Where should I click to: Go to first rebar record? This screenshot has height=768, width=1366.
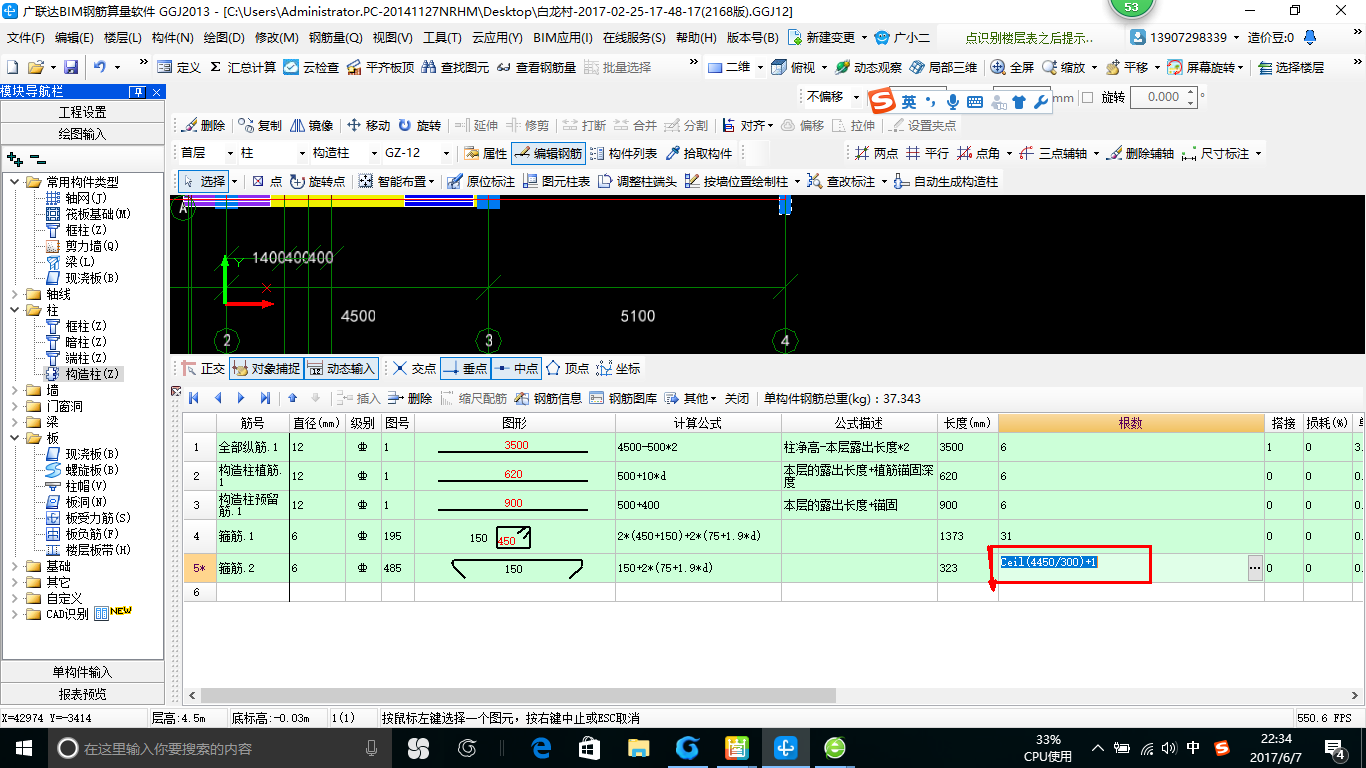[194, 397]
